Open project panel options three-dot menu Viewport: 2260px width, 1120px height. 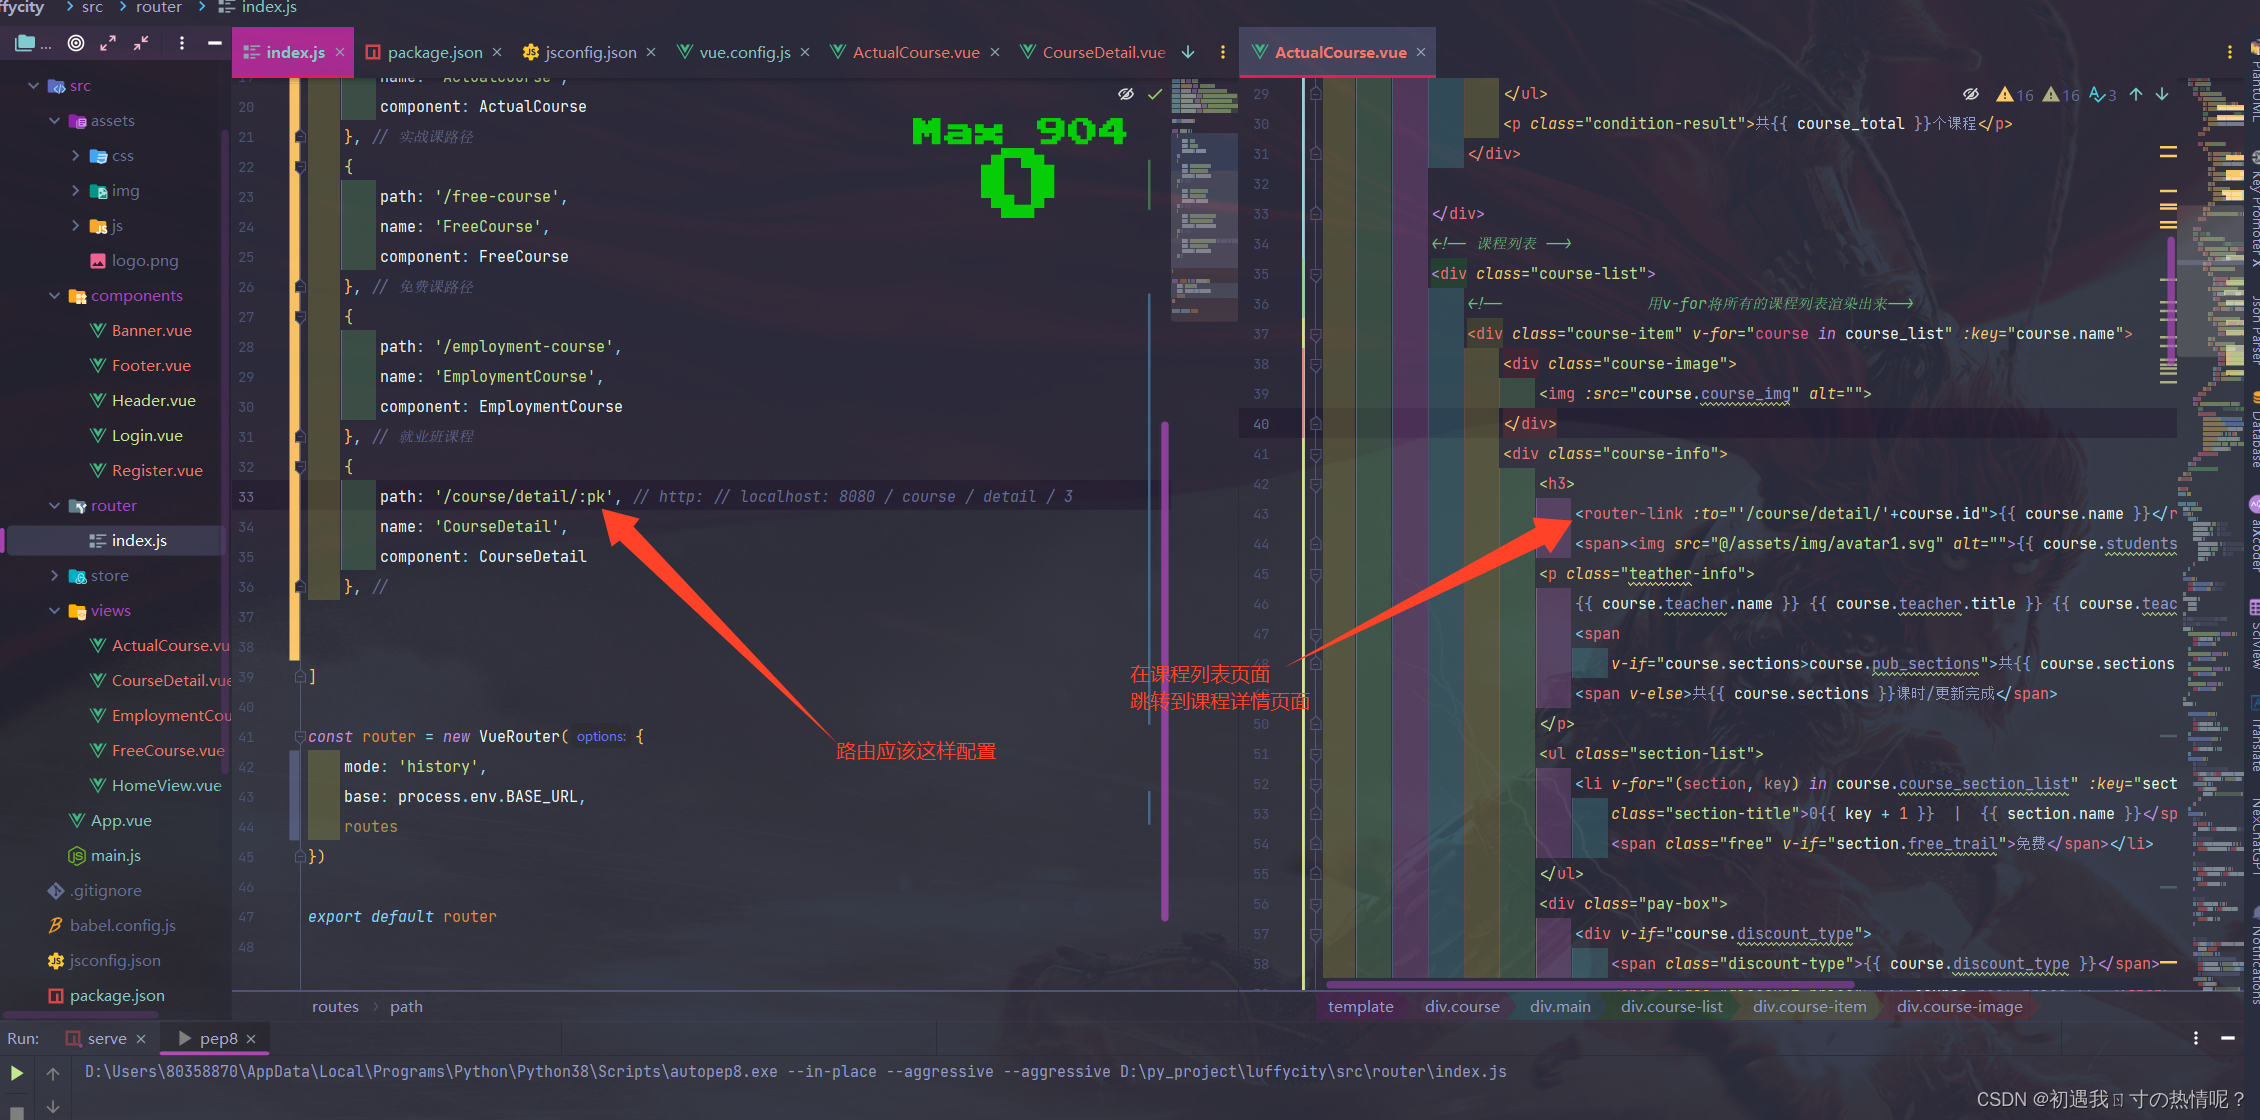pos(181,43)
